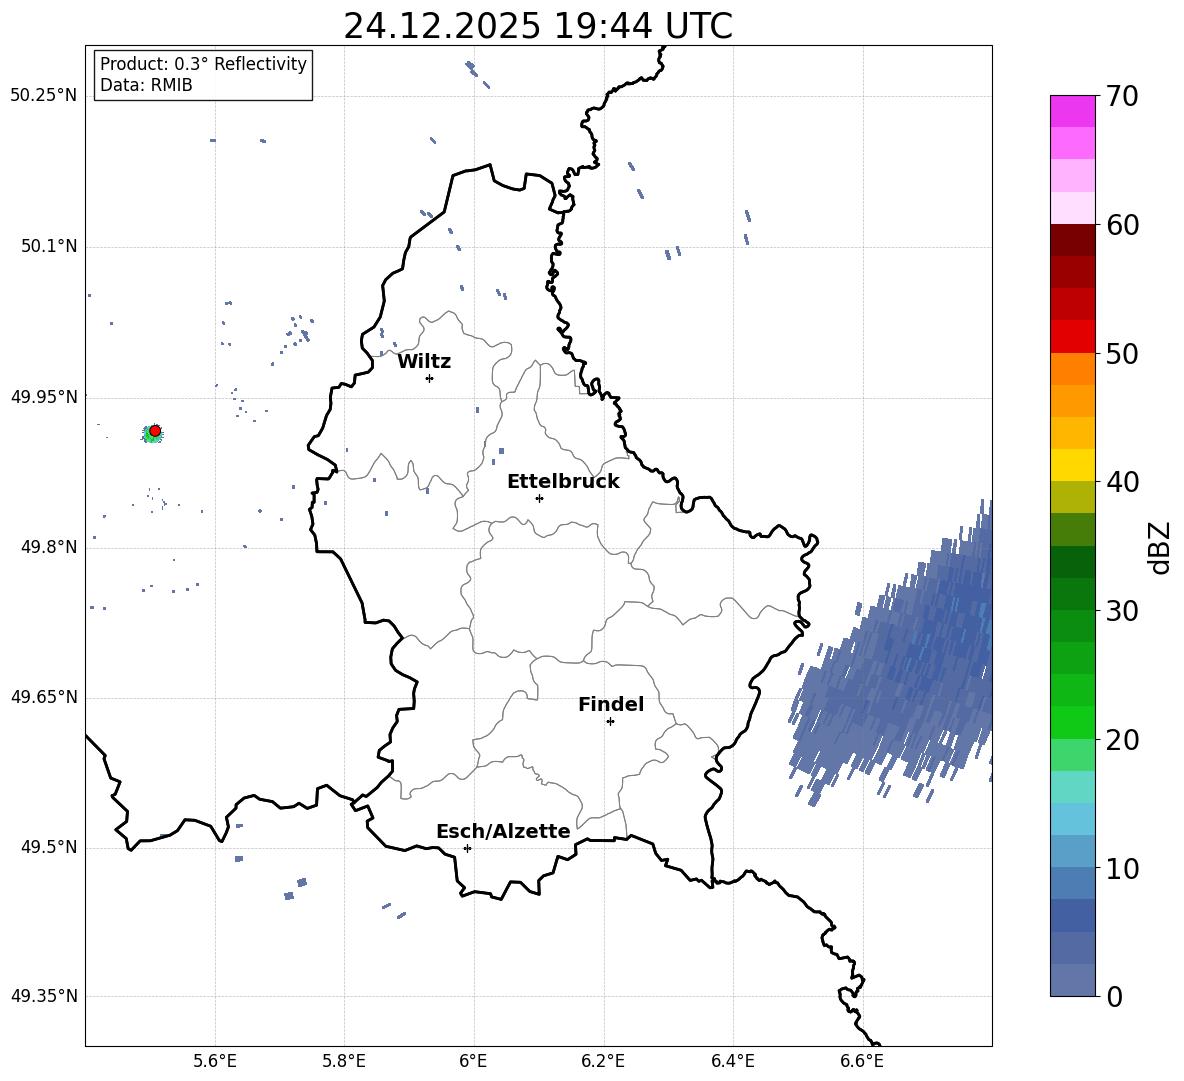Click the Ettelbruck city label
The height and width of the screenshot is (1081, 1184).
[x=563, y=482]
